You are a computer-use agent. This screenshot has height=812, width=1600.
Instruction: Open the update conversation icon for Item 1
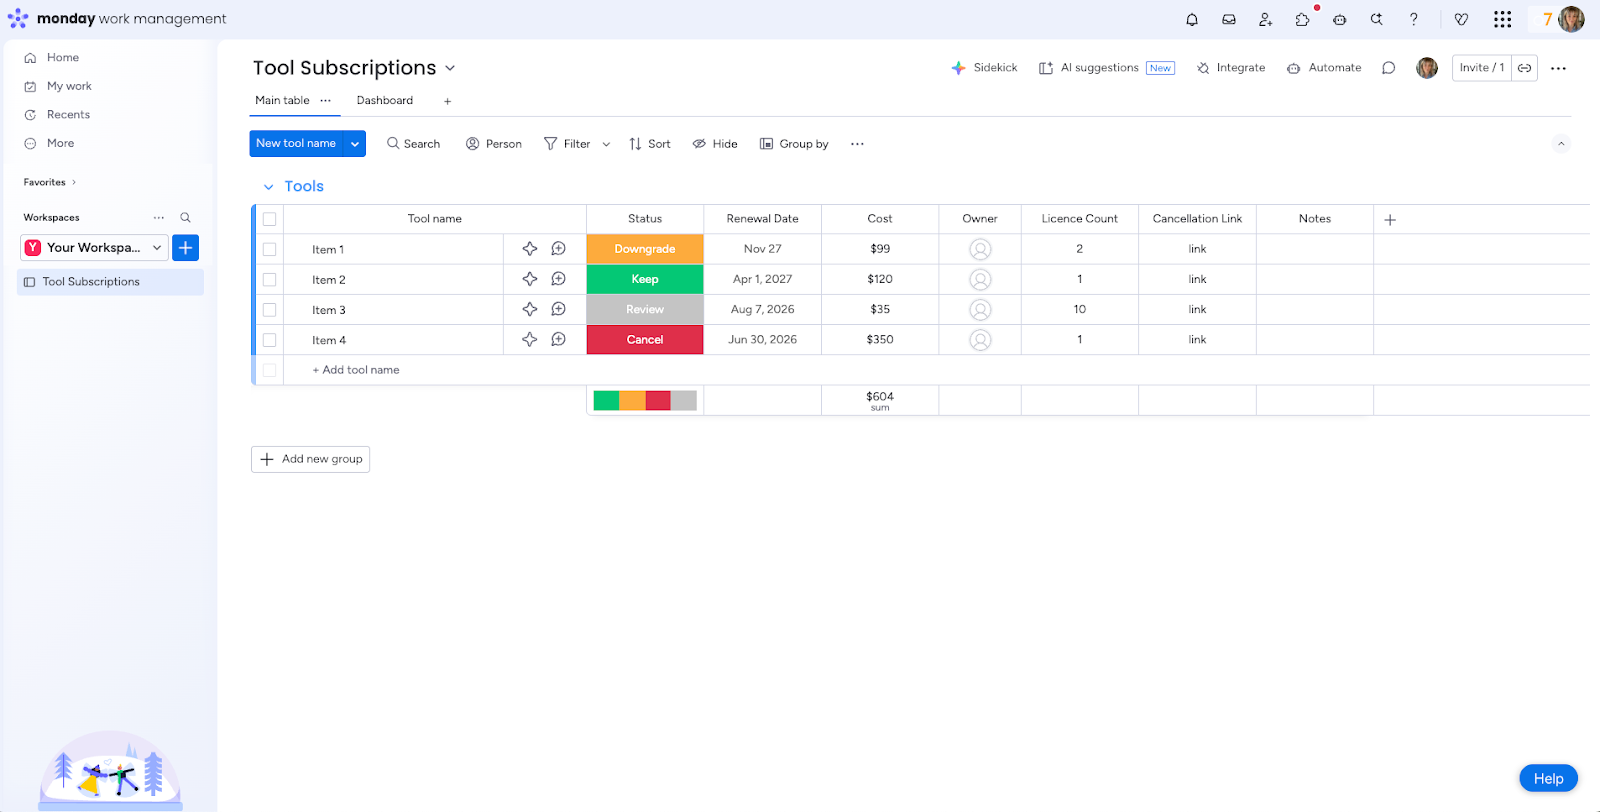pos(559,249)
